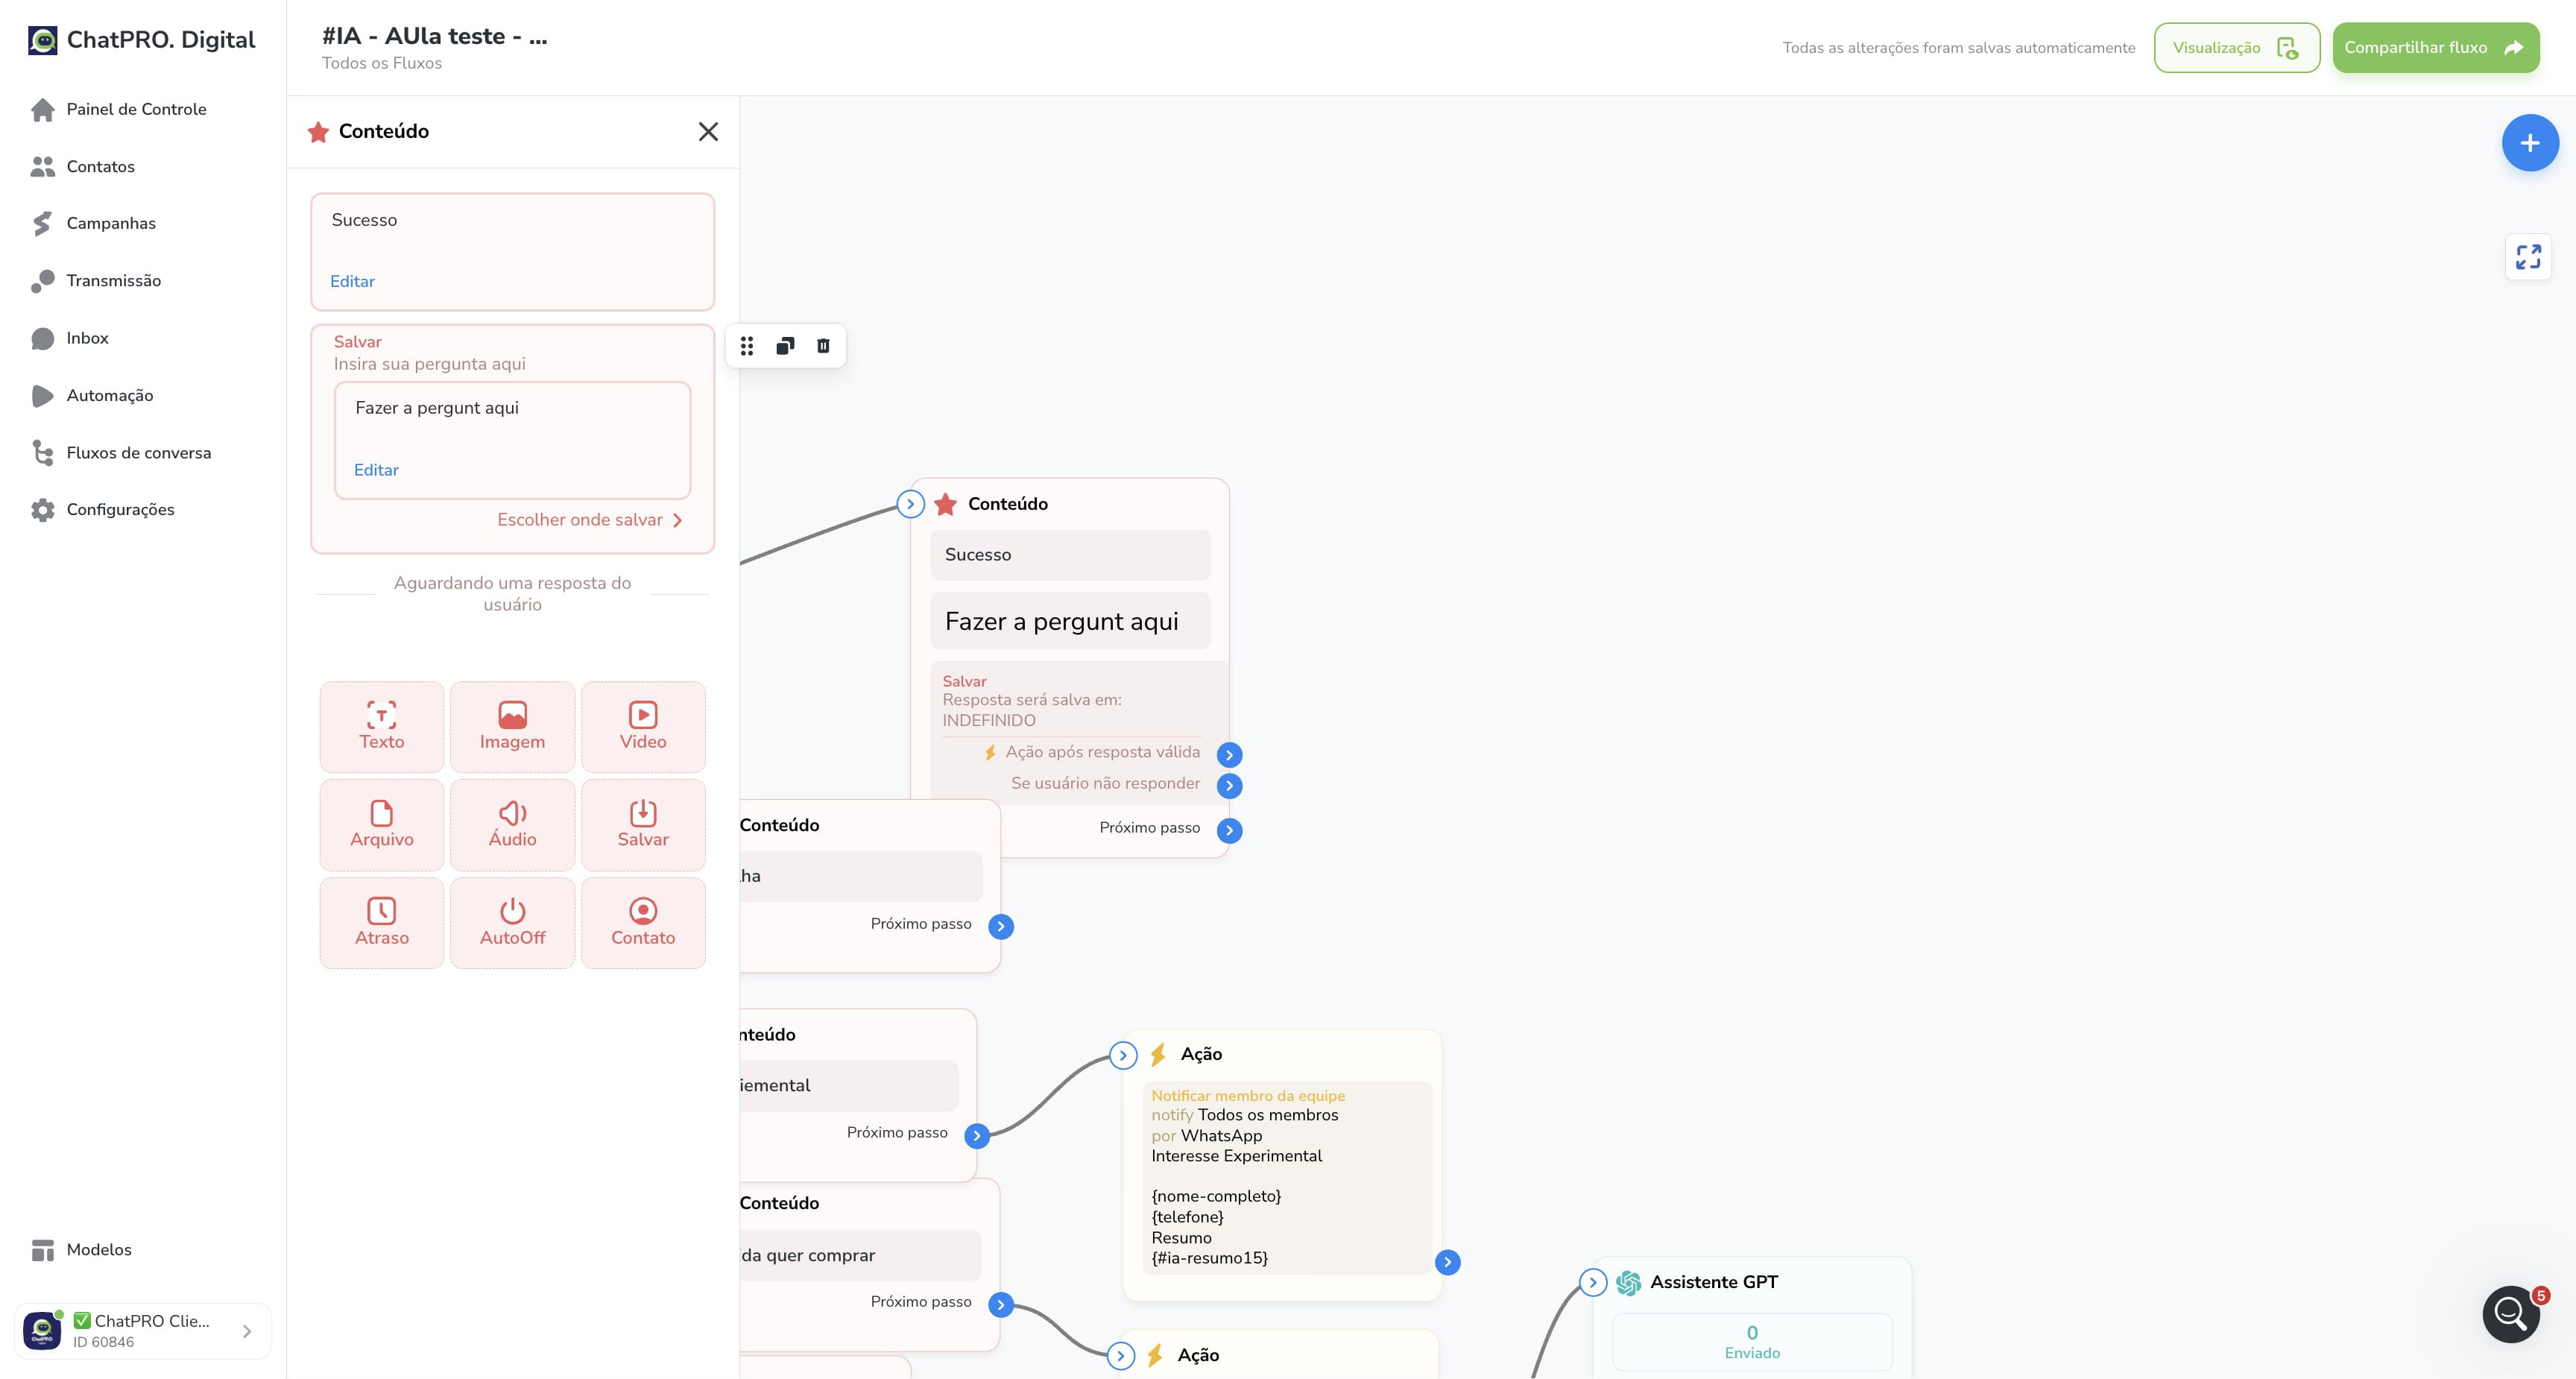Add an Imagem content block
Viewport: 2576px width, 1379px height.
pos(512,727)
